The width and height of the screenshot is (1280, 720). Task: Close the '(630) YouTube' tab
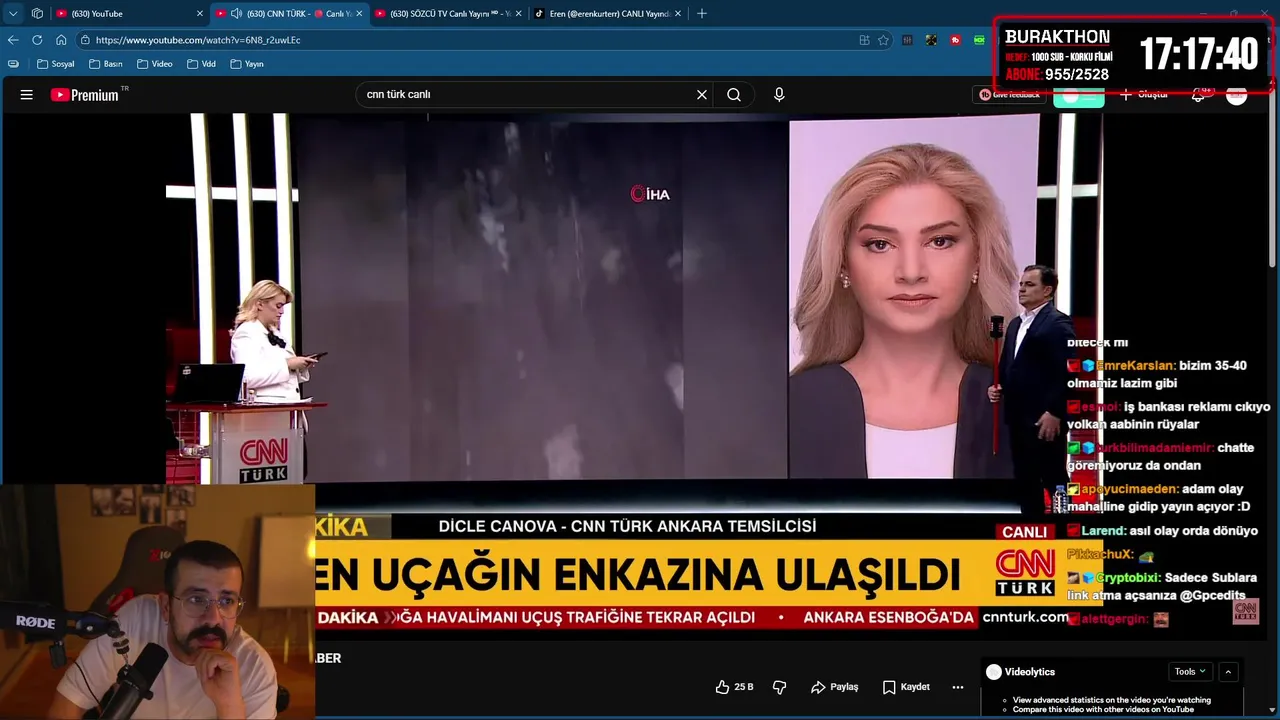(199, 13)
